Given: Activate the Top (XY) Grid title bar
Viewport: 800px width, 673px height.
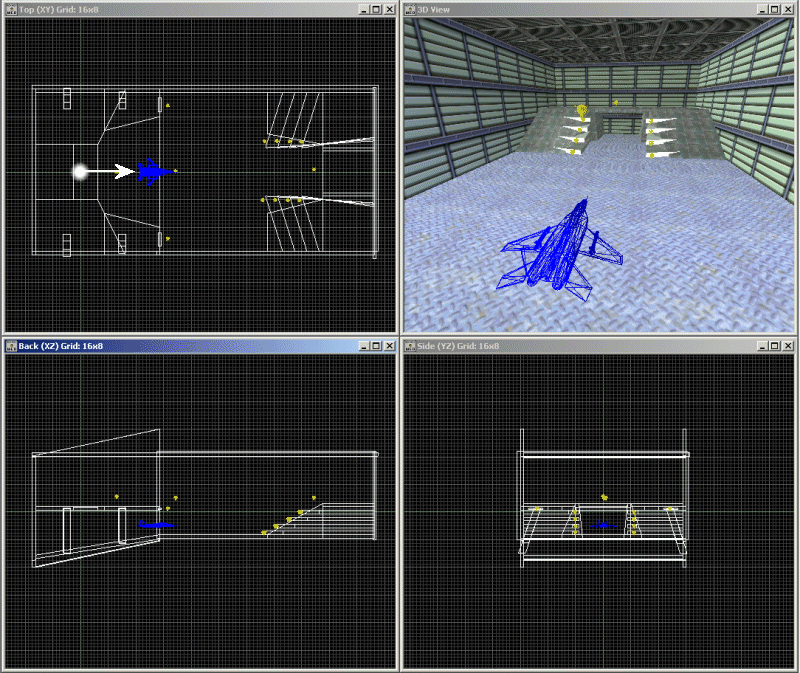Looking at the screenshot, I should point(200,9).
